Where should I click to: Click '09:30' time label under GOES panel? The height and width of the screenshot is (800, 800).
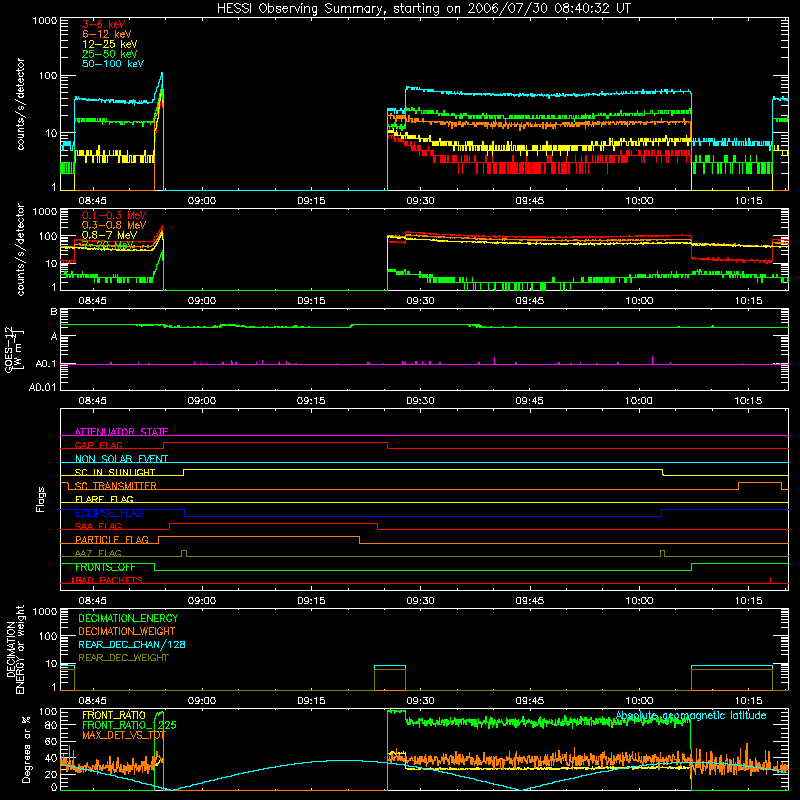[x=420, y=401]
